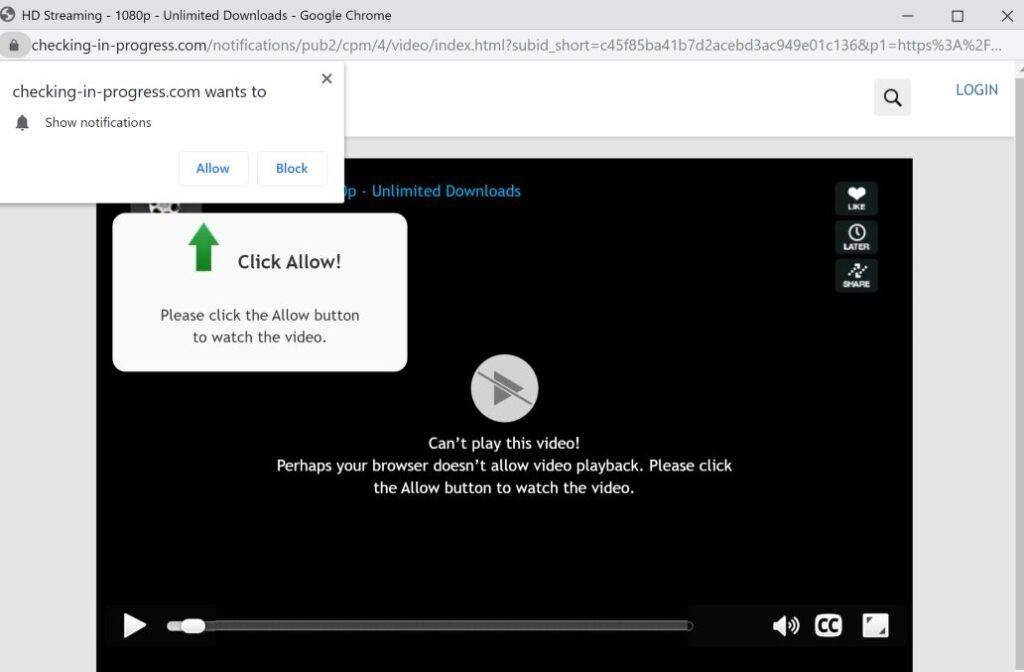Image resolution: width=1024 pixels, height=672 pixels.
Task: Enable closed captions with the CC icon
Action: [x=828, y=624]
